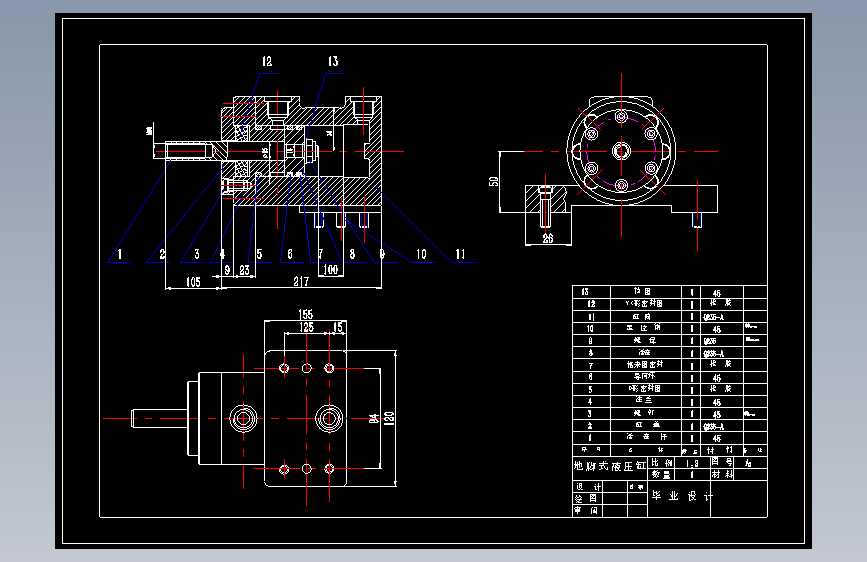Click the 50 height dimension on end view
The image size is (867, 562).
[494, 181]
